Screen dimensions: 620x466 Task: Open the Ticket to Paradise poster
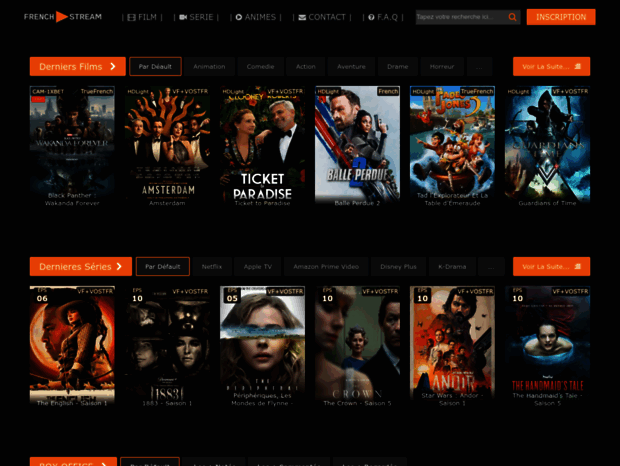click(263, 145)
